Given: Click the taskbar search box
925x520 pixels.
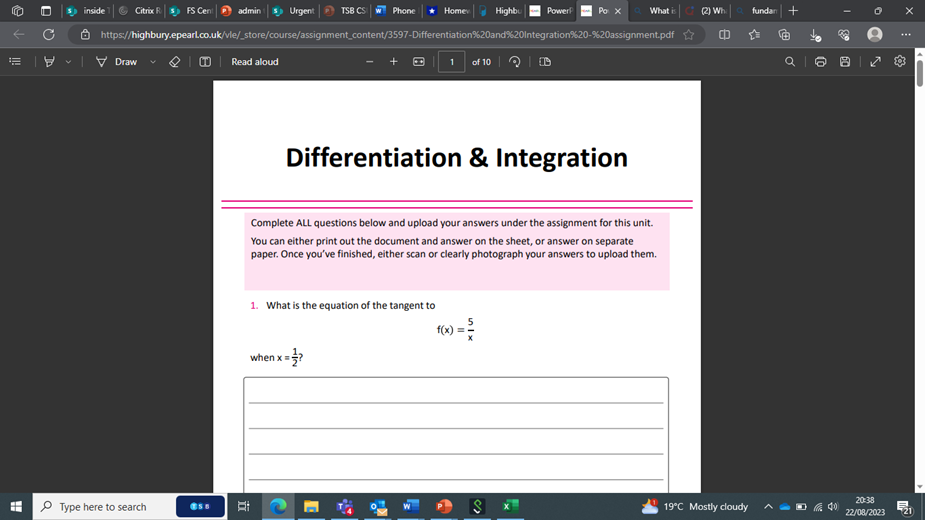Looking at the screenshot, I should pos(129,506).
